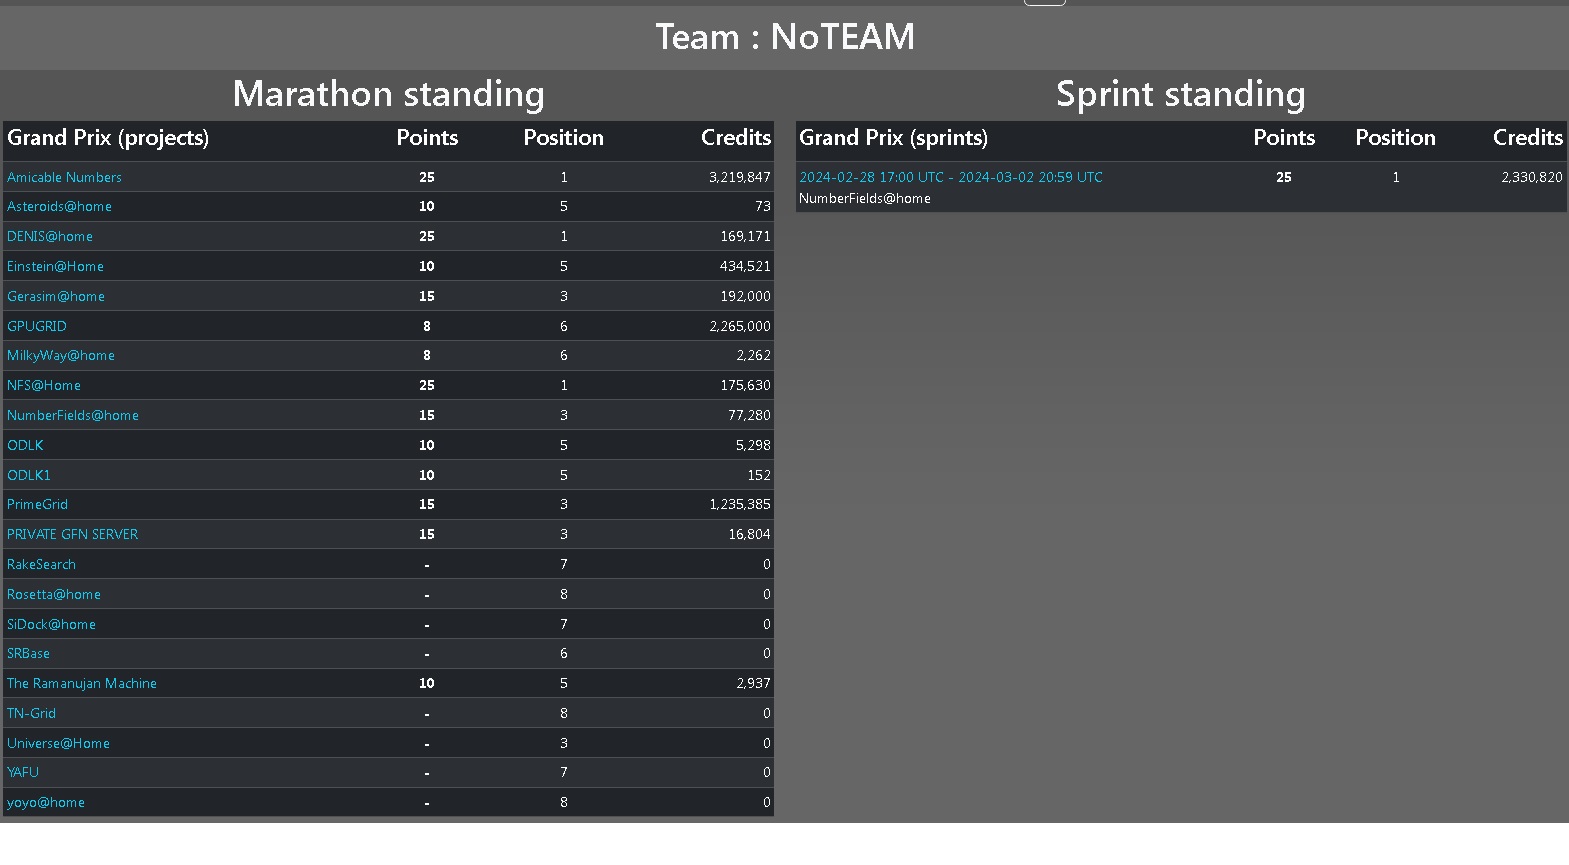Select the Points column header in Marathon standing
1569x865 pixels.
coord(427,138)
